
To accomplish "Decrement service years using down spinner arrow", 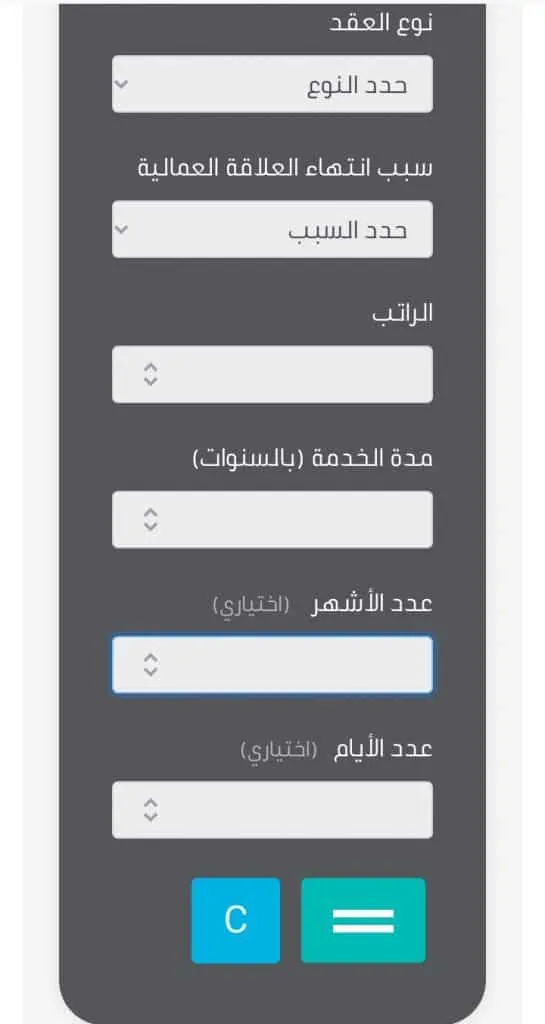I will pyautogui.click(x=151, y=526).
